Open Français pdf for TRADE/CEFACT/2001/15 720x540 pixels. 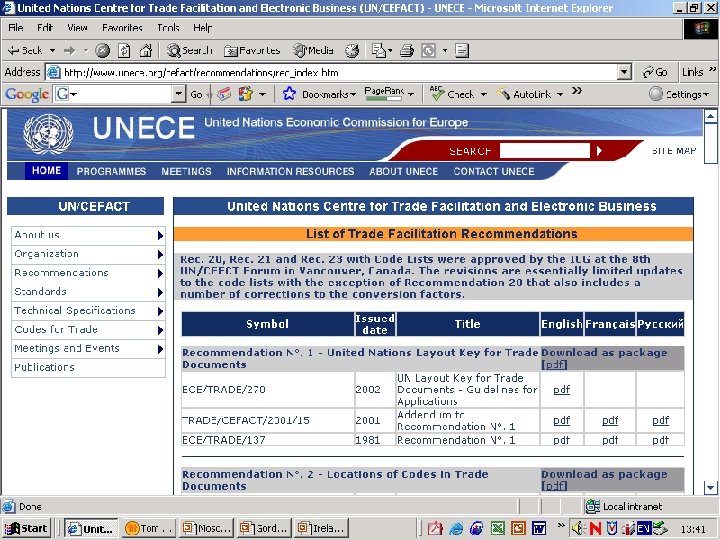coord(610,420)
